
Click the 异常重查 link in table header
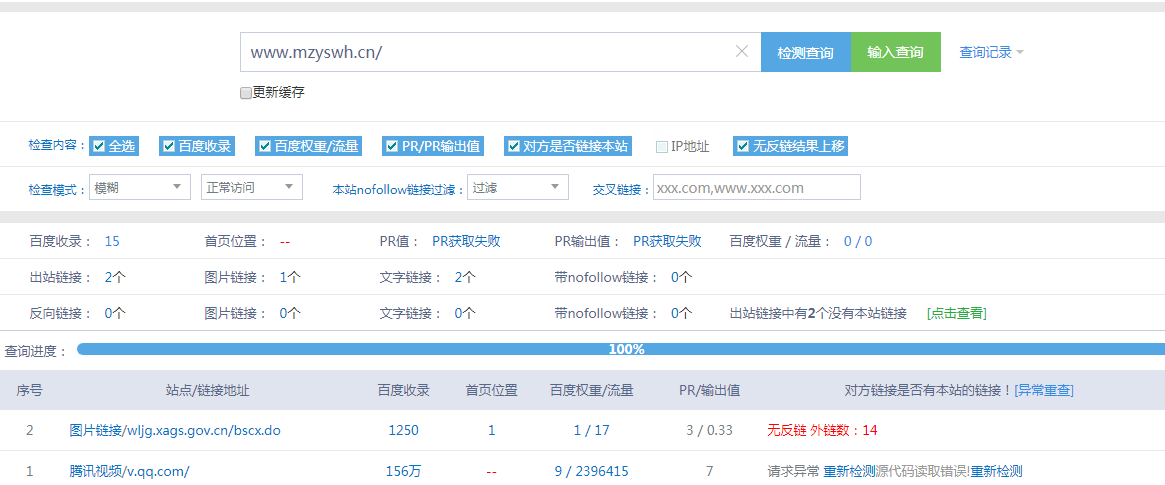1044,390
